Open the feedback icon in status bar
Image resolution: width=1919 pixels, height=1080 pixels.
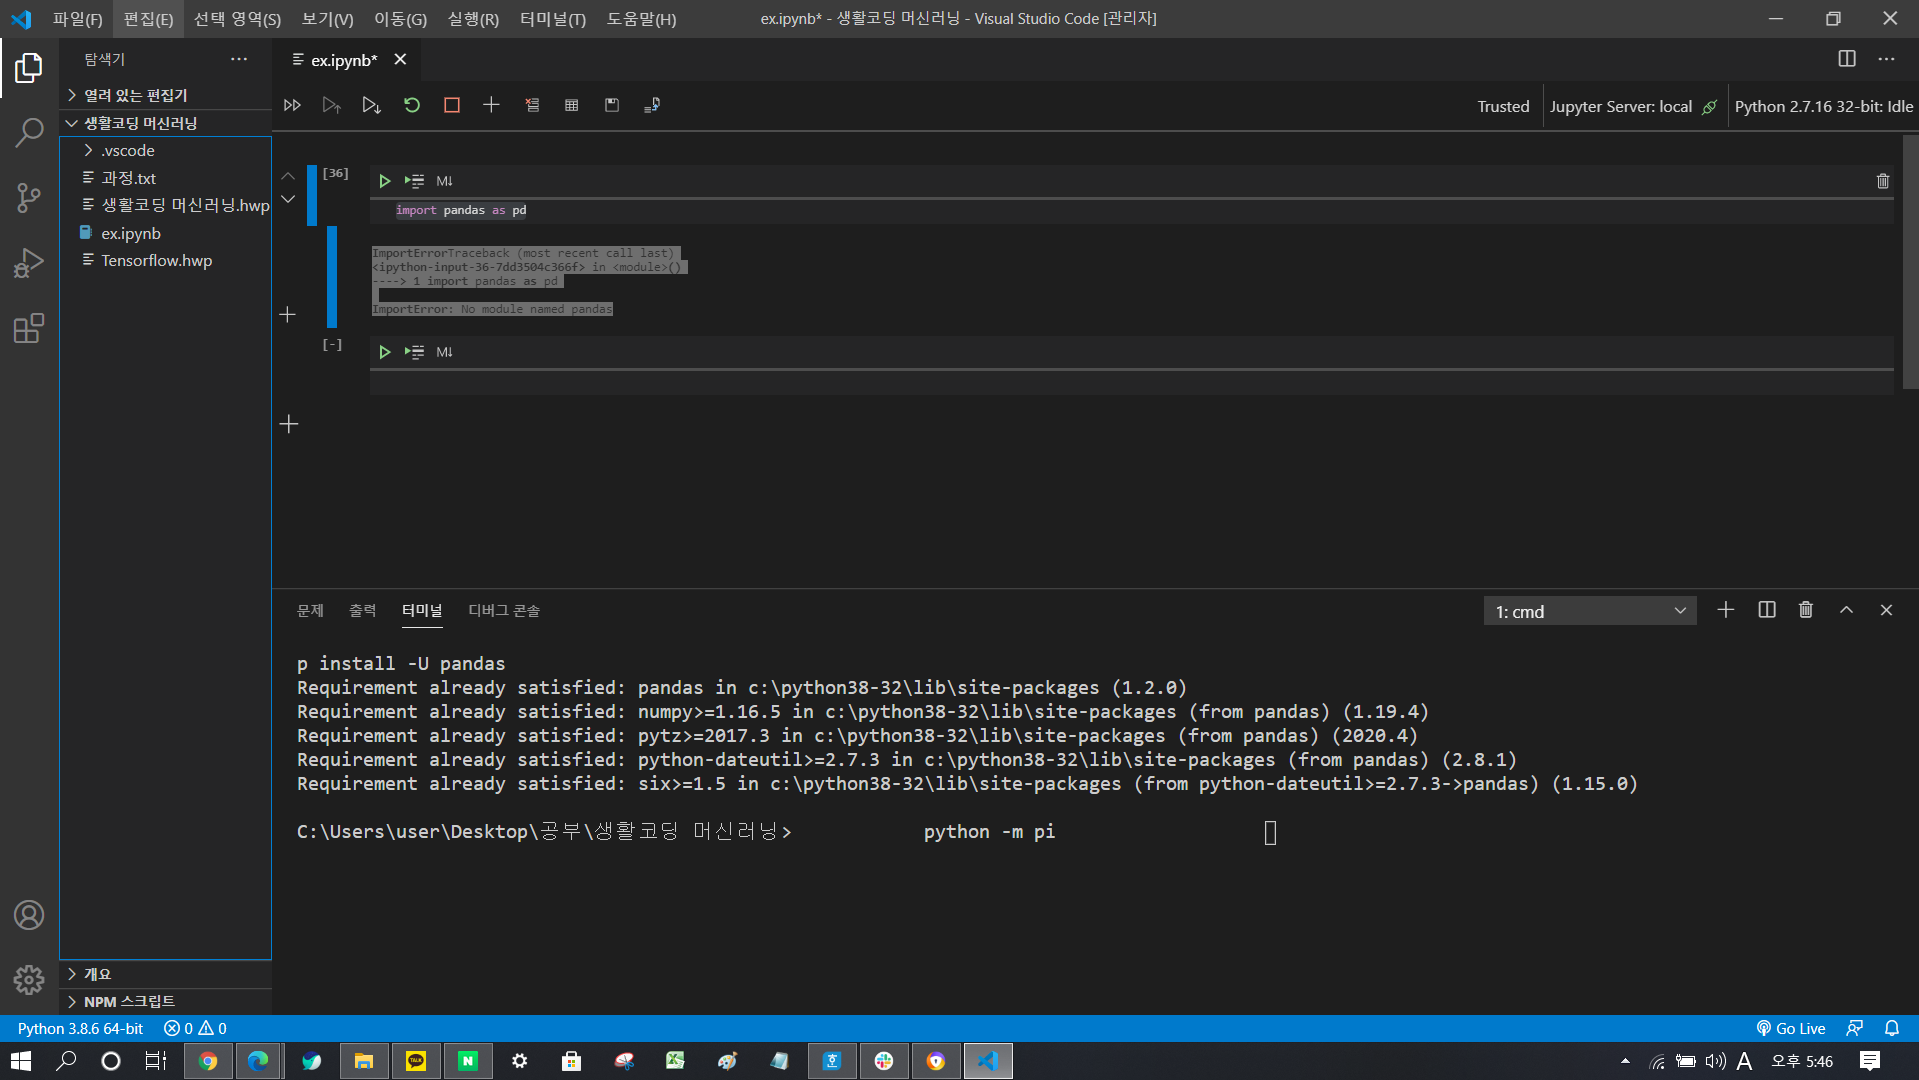(x=1855, y=1028)
